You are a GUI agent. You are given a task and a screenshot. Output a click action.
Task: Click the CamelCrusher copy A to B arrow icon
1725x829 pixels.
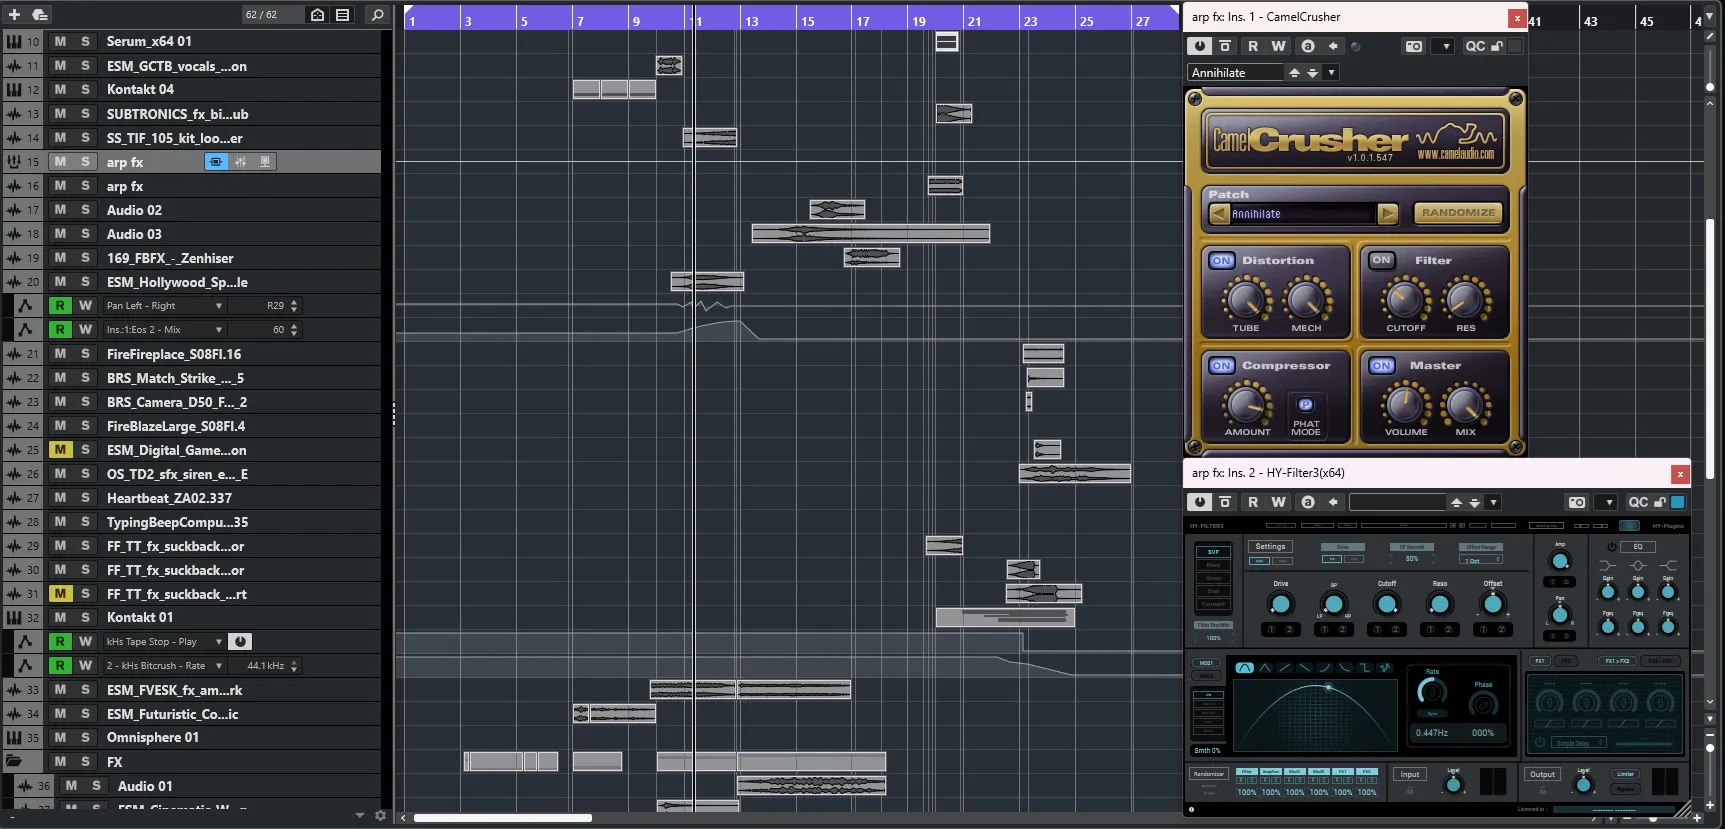tap(1333, 46)
